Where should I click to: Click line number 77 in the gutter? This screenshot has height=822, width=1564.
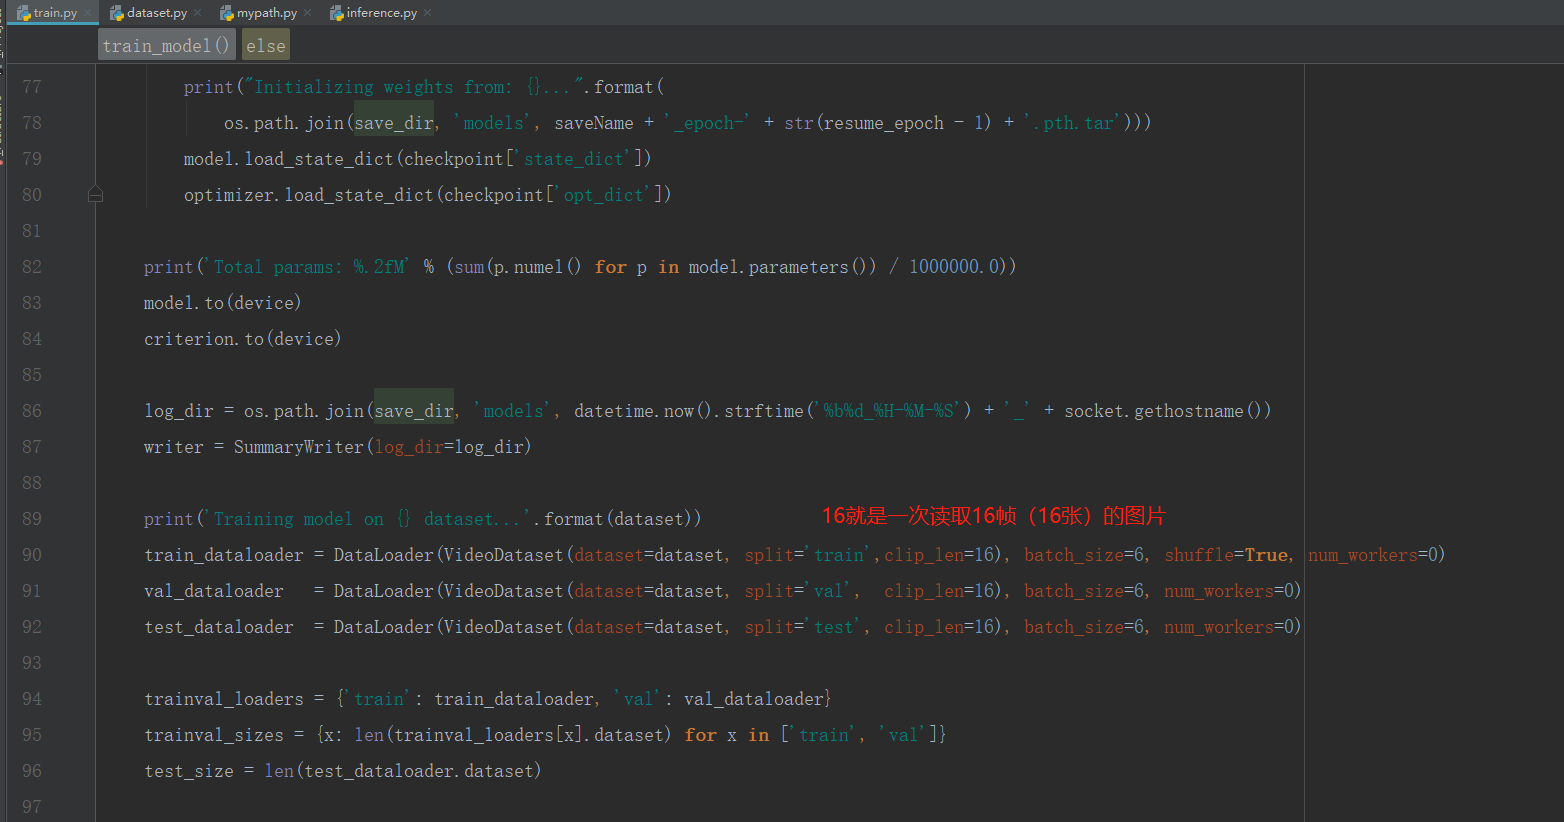pos(32,87)
